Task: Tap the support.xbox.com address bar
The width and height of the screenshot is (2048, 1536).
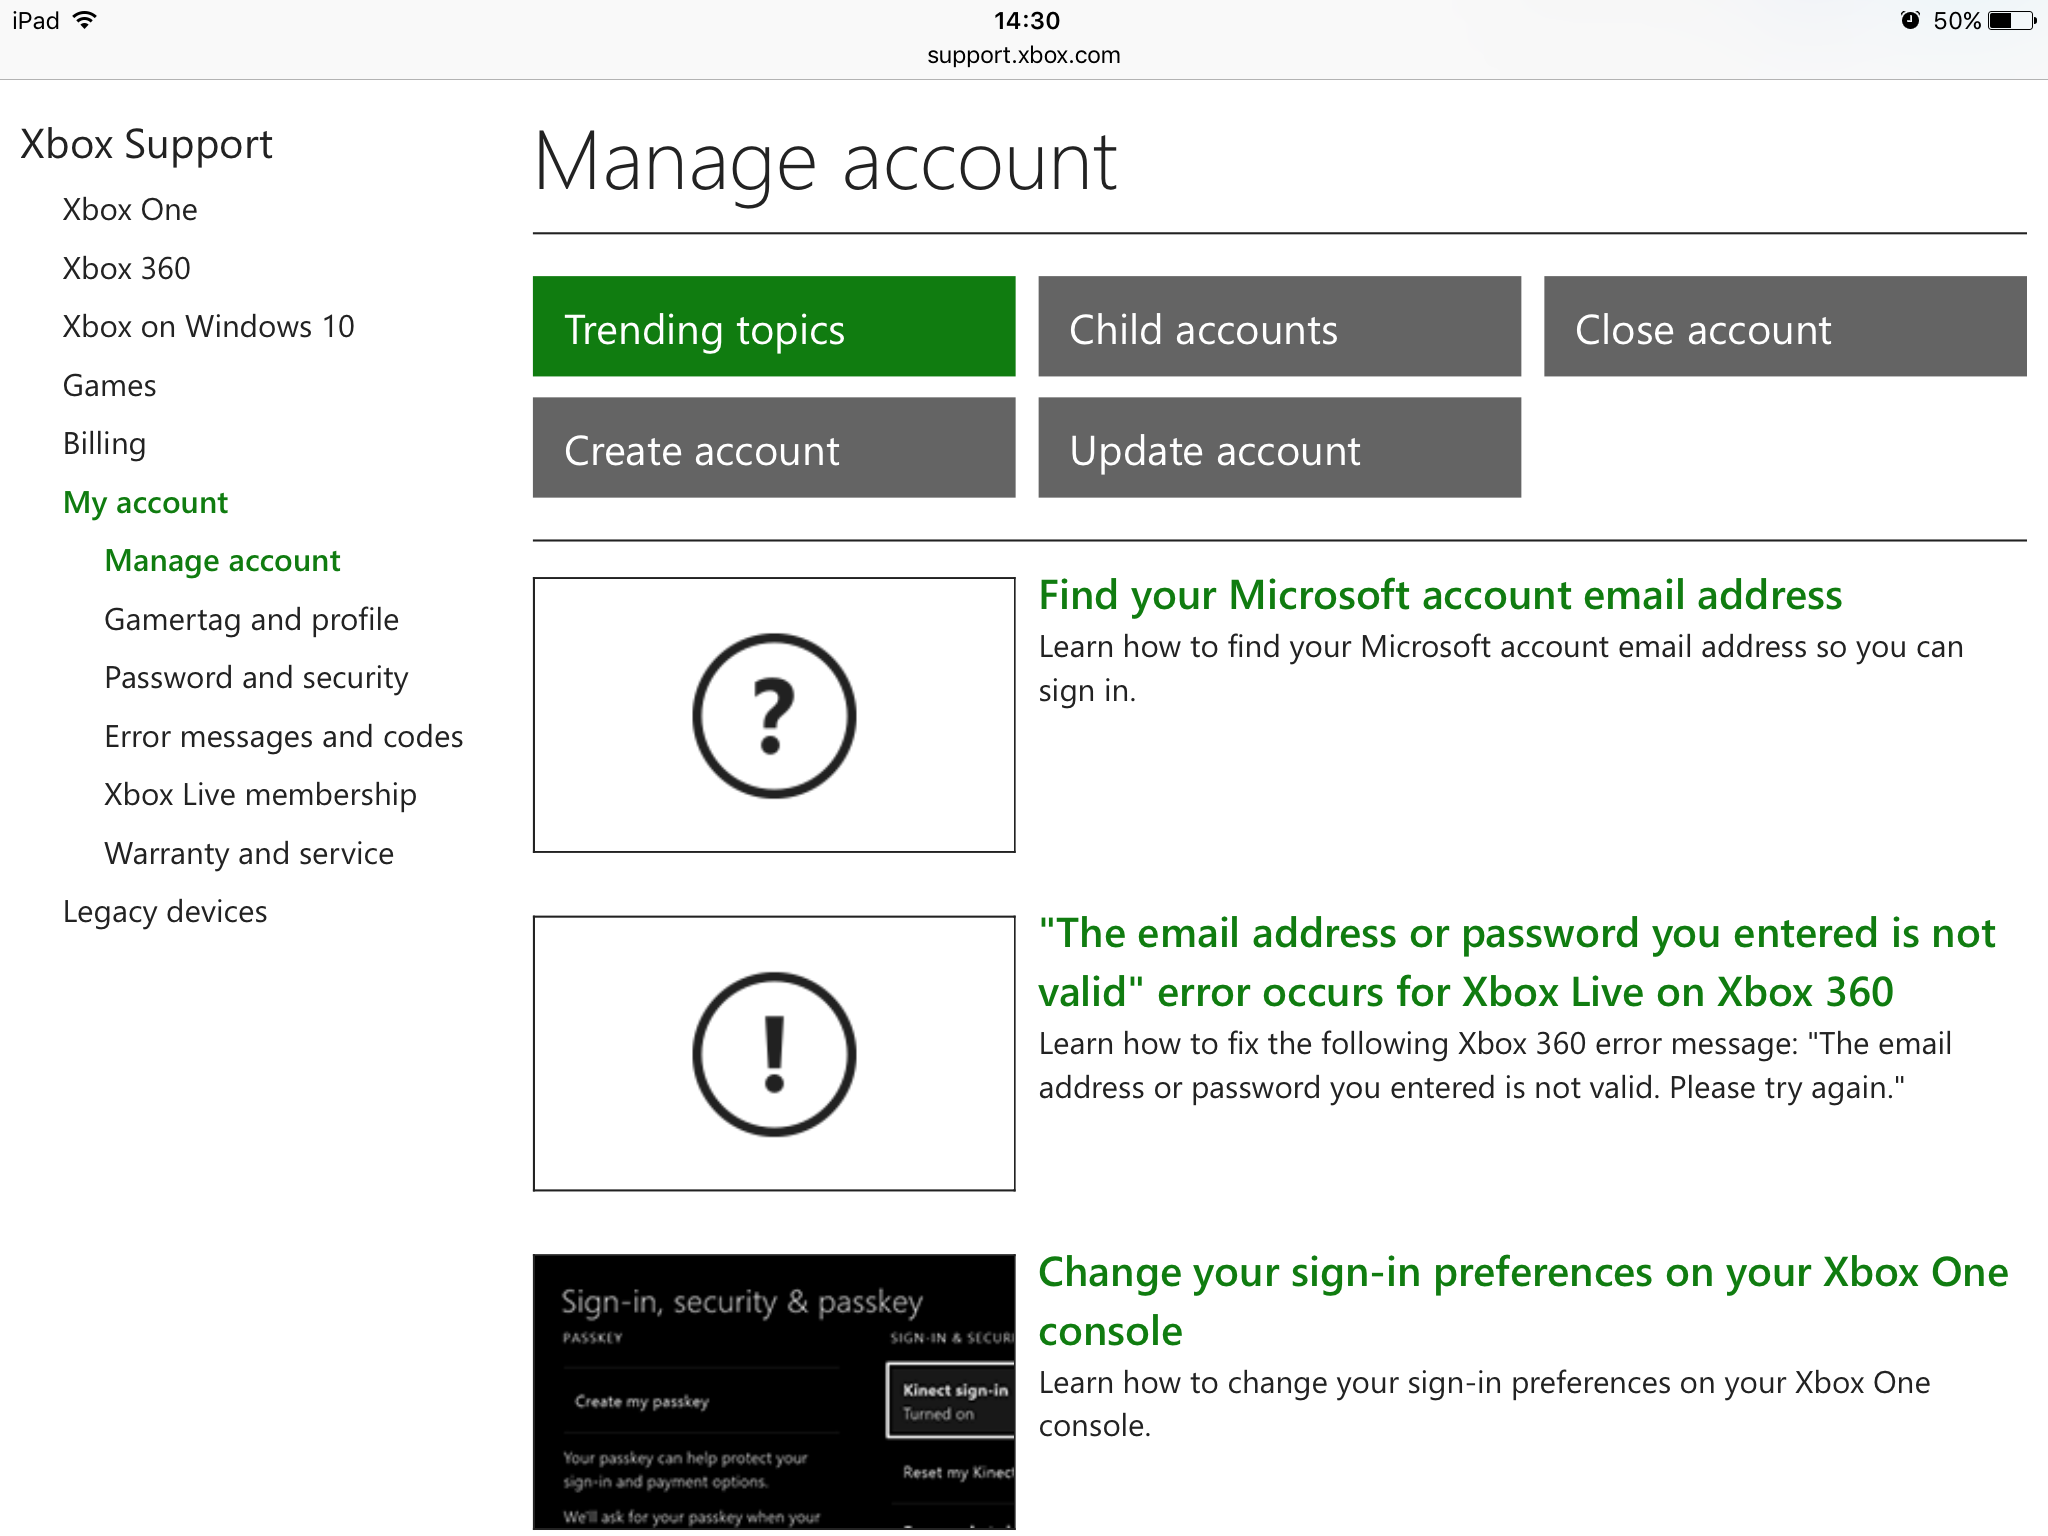Action: click(x=1024, y=55)
